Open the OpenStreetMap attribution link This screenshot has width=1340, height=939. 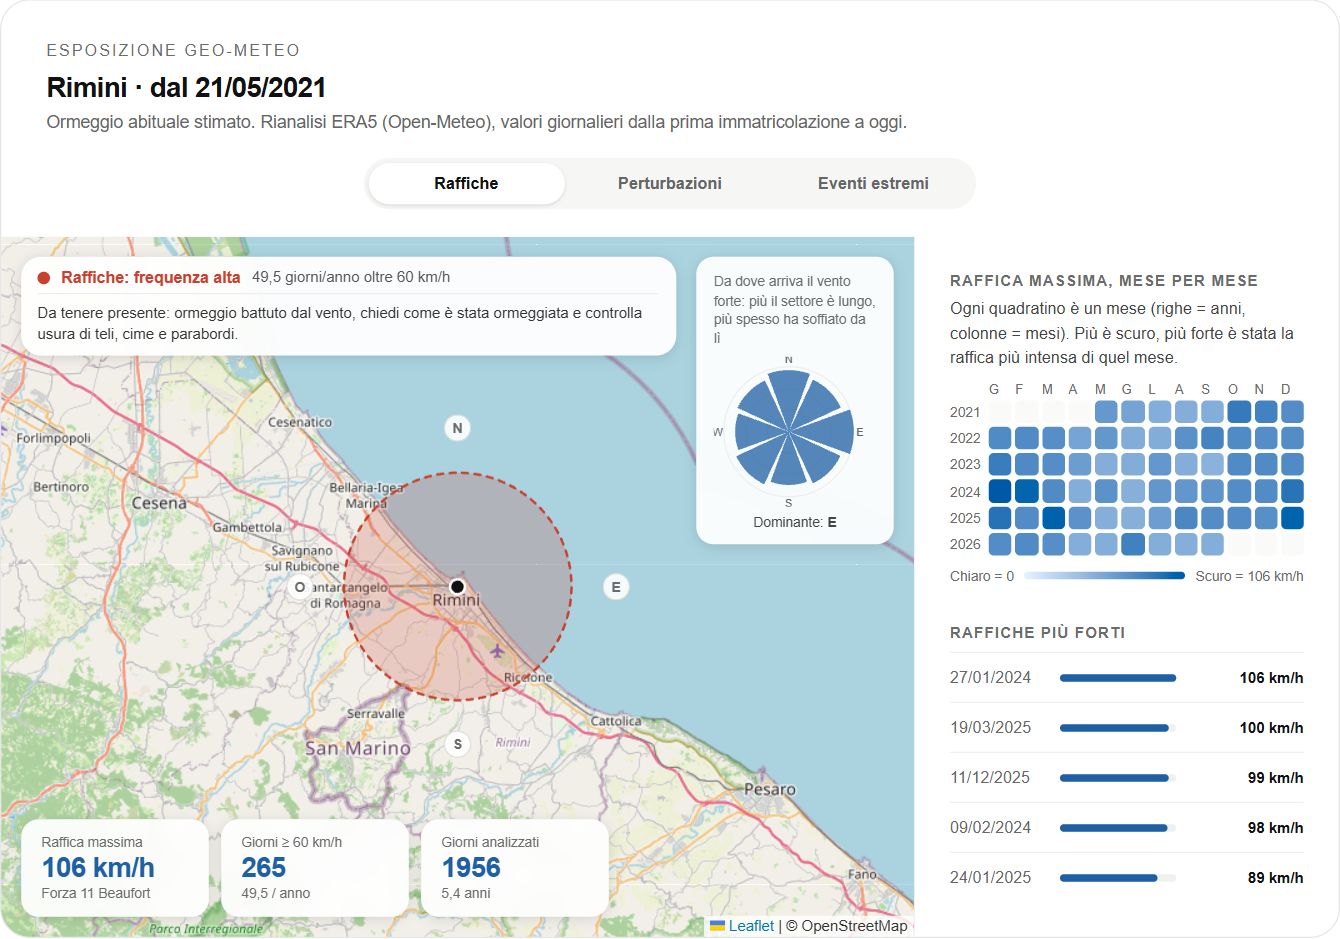[855, 926]
